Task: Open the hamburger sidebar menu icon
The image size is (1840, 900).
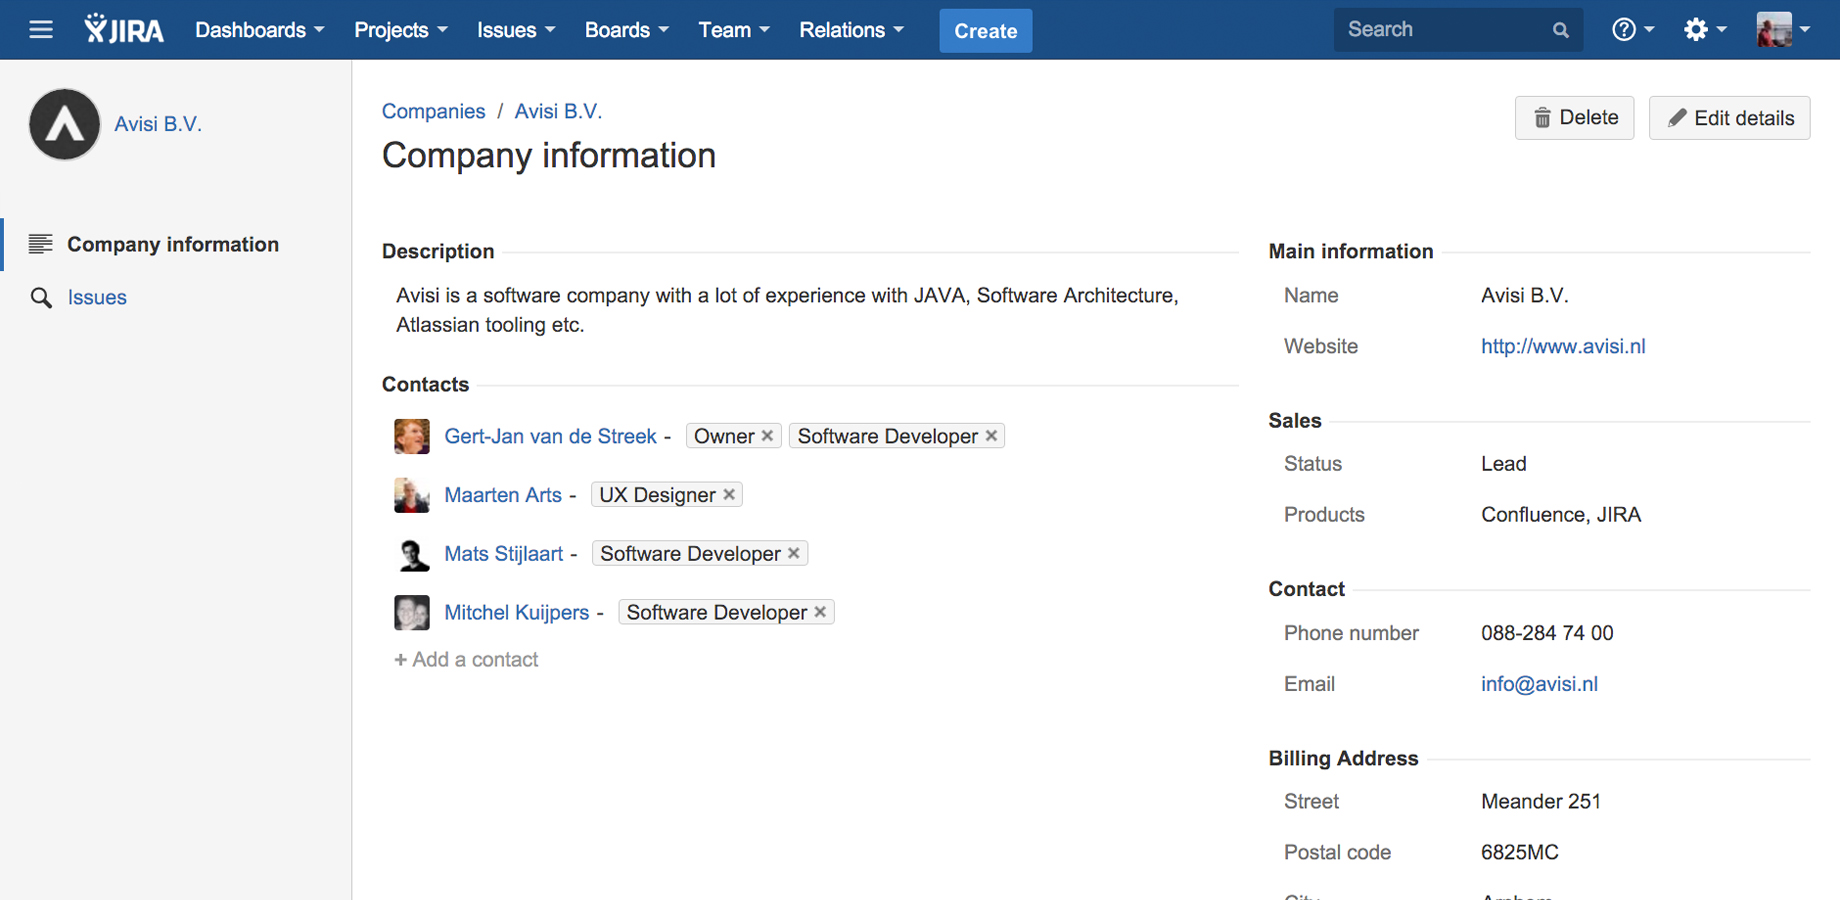Action: point(41,30)
